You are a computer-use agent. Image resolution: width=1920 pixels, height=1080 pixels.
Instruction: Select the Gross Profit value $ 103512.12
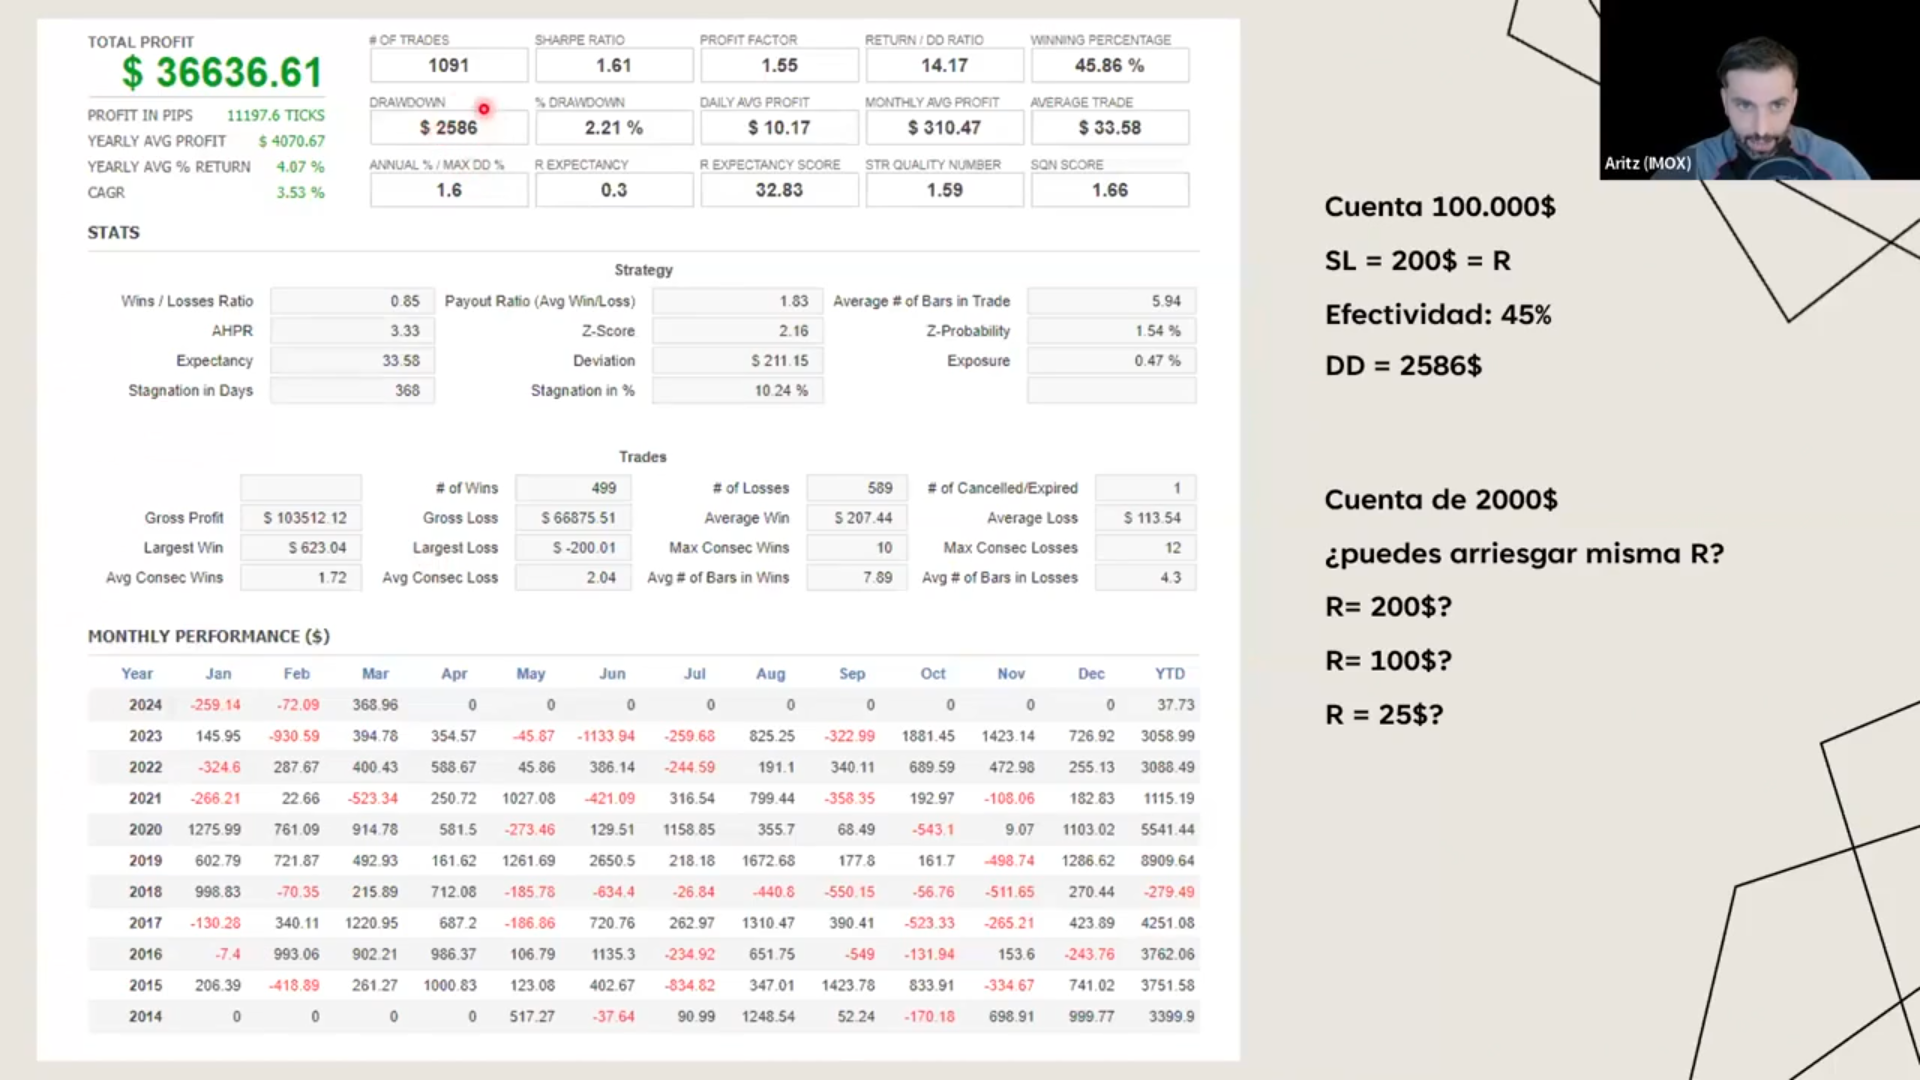pos(301,518)
